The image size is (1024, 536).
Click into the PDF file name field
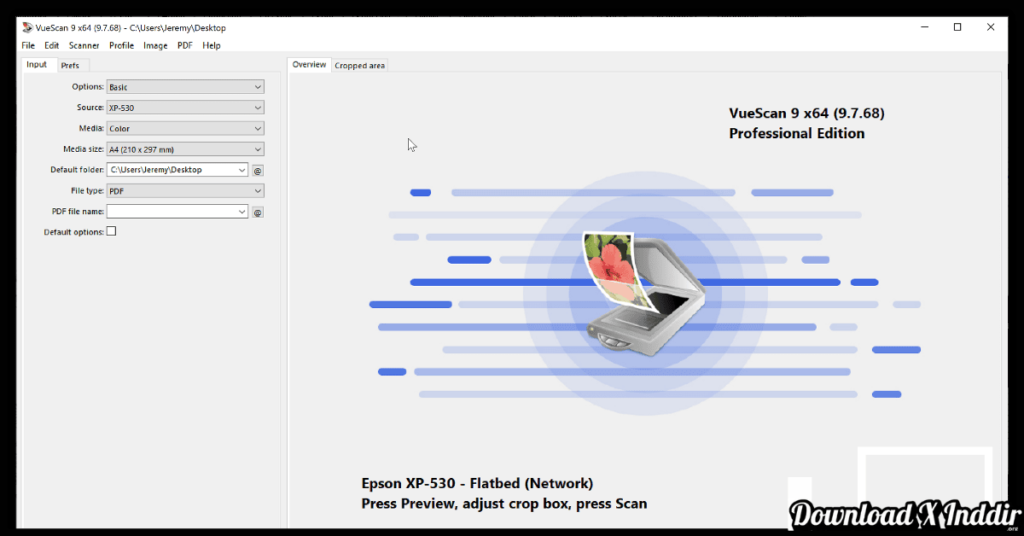(172, 212)
